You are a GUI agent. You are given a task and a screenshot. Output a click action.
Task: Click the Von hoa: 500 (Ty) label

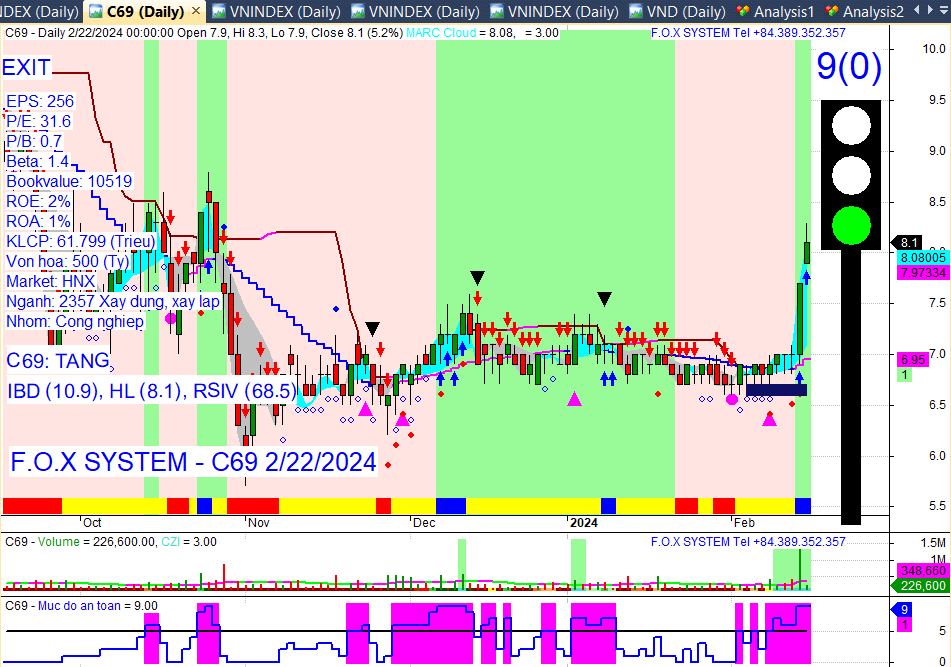pyautogui.click(x=68, y=261)
